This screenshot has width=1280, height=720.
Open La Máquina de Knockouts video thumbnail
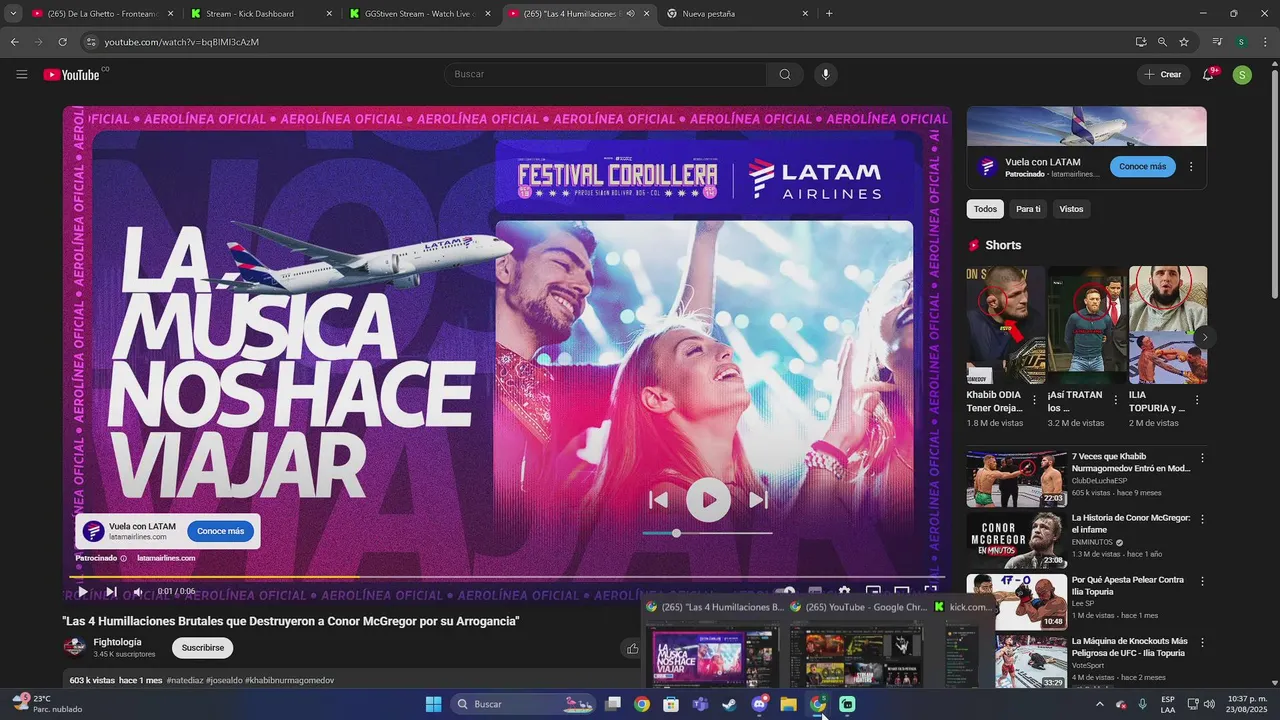(x=1016, y=662)
